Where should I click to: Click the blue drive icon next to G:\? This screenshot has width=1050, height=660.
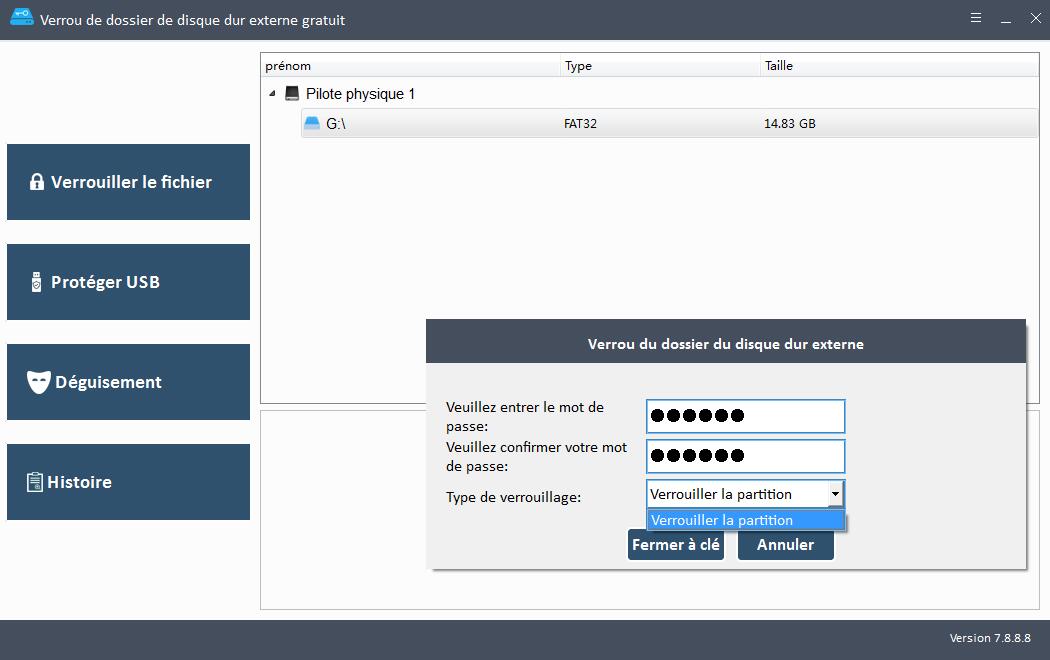click(x=312, y=123)
